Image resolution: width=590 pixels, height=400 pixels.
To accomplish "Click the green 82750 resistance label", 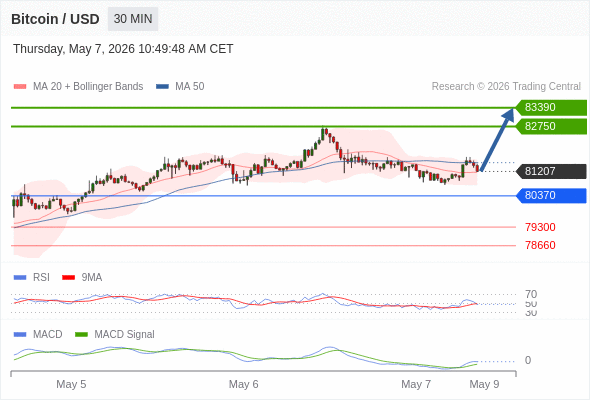I will point(551,126).
